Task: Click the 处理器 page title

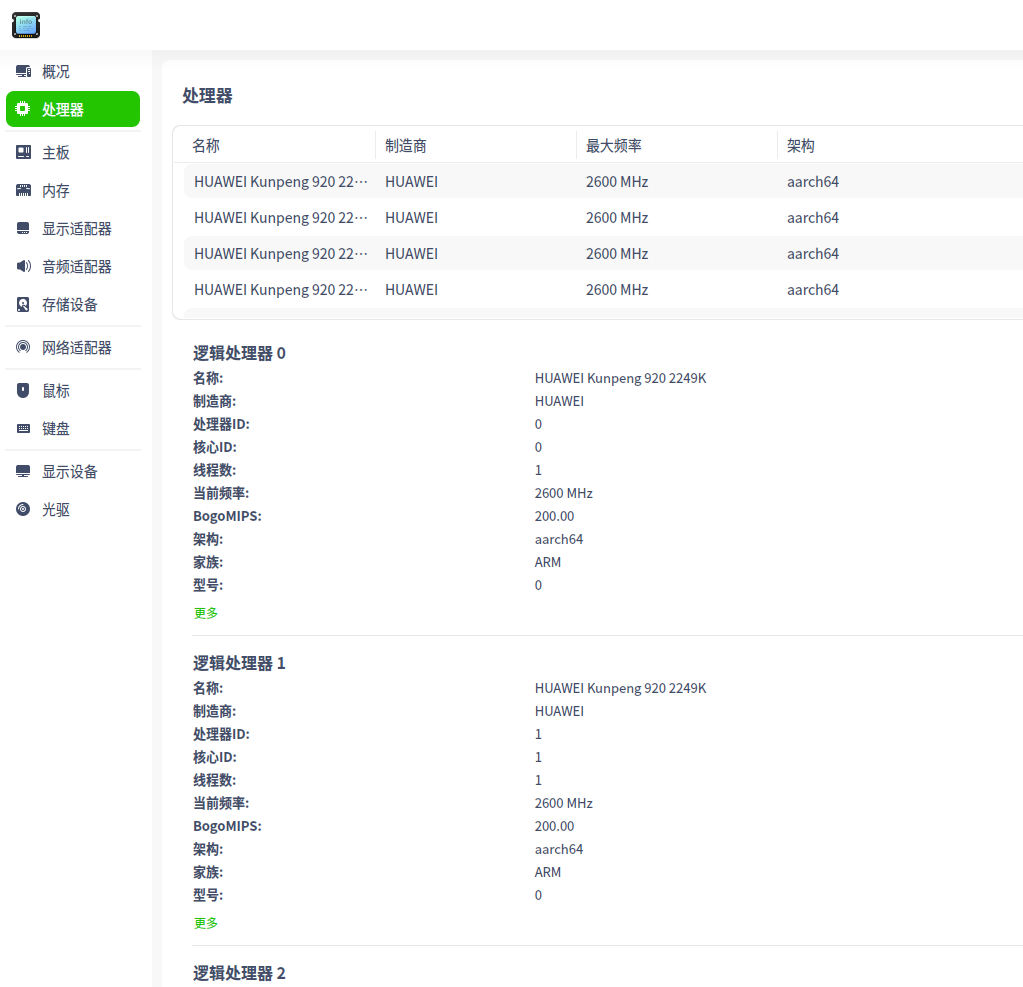Action: (x=207, y=95)
